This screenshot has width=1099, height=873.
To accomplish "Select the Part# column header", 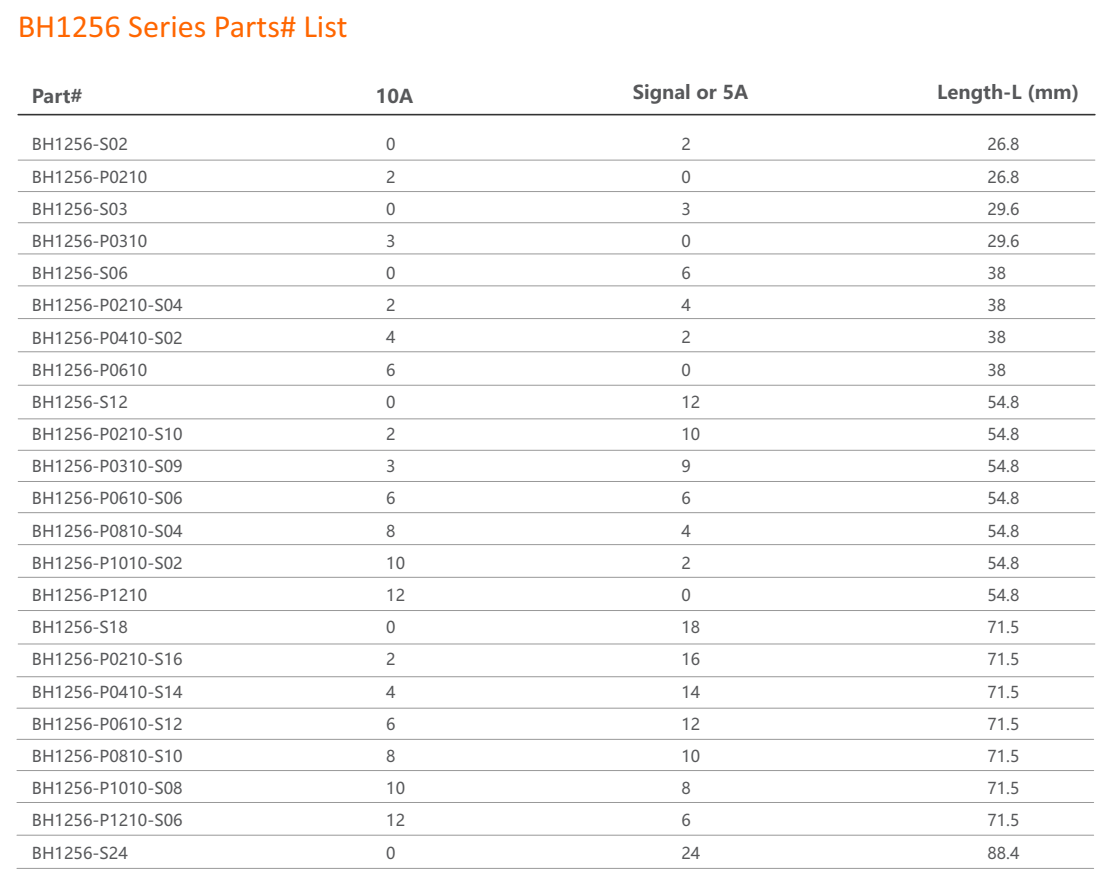I will coord(56,96).
